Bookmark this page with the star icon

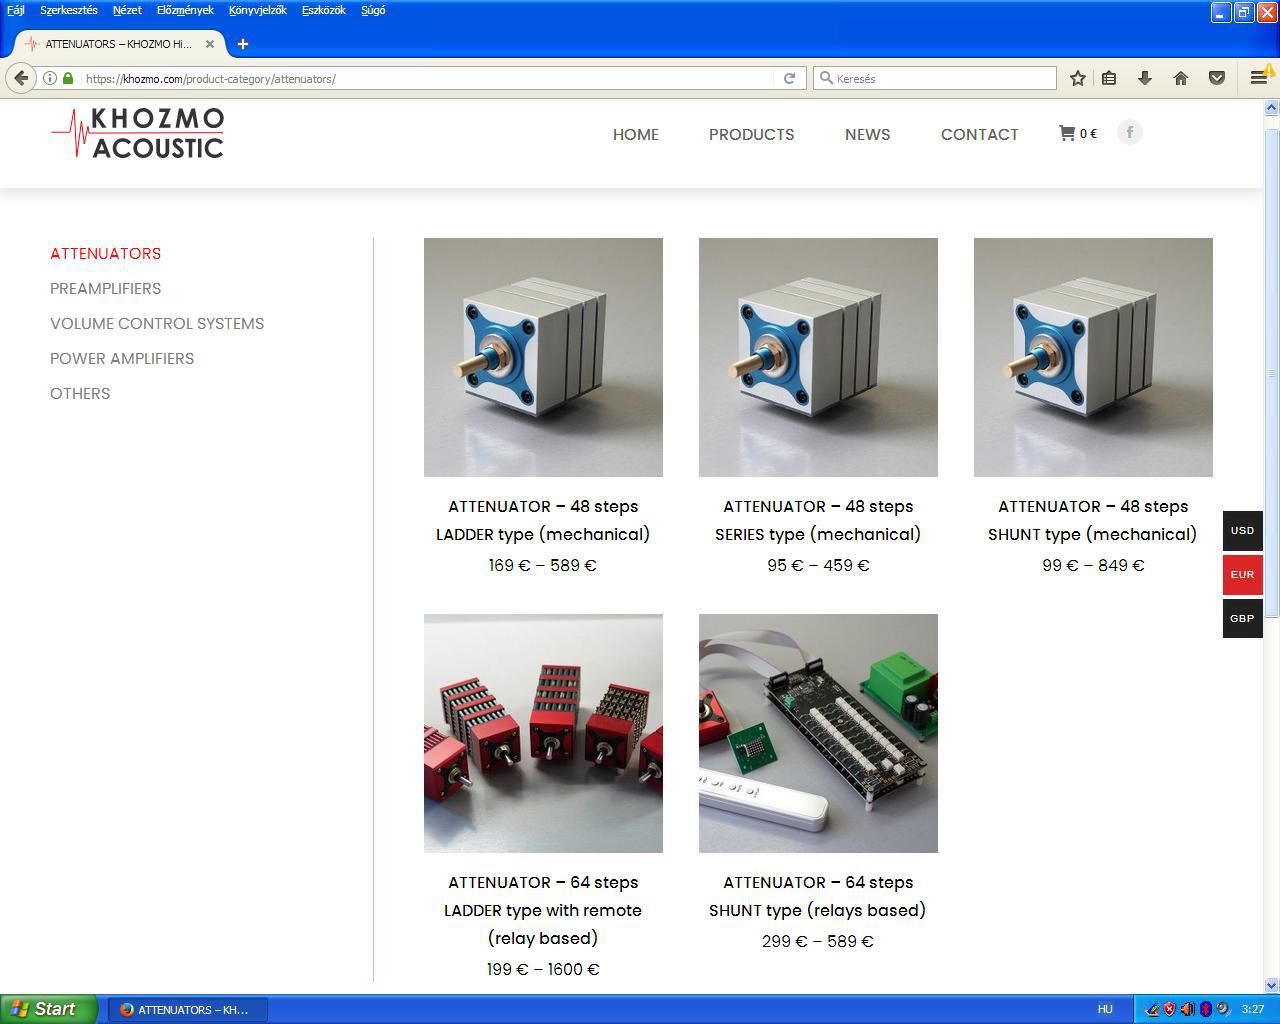1078,78
